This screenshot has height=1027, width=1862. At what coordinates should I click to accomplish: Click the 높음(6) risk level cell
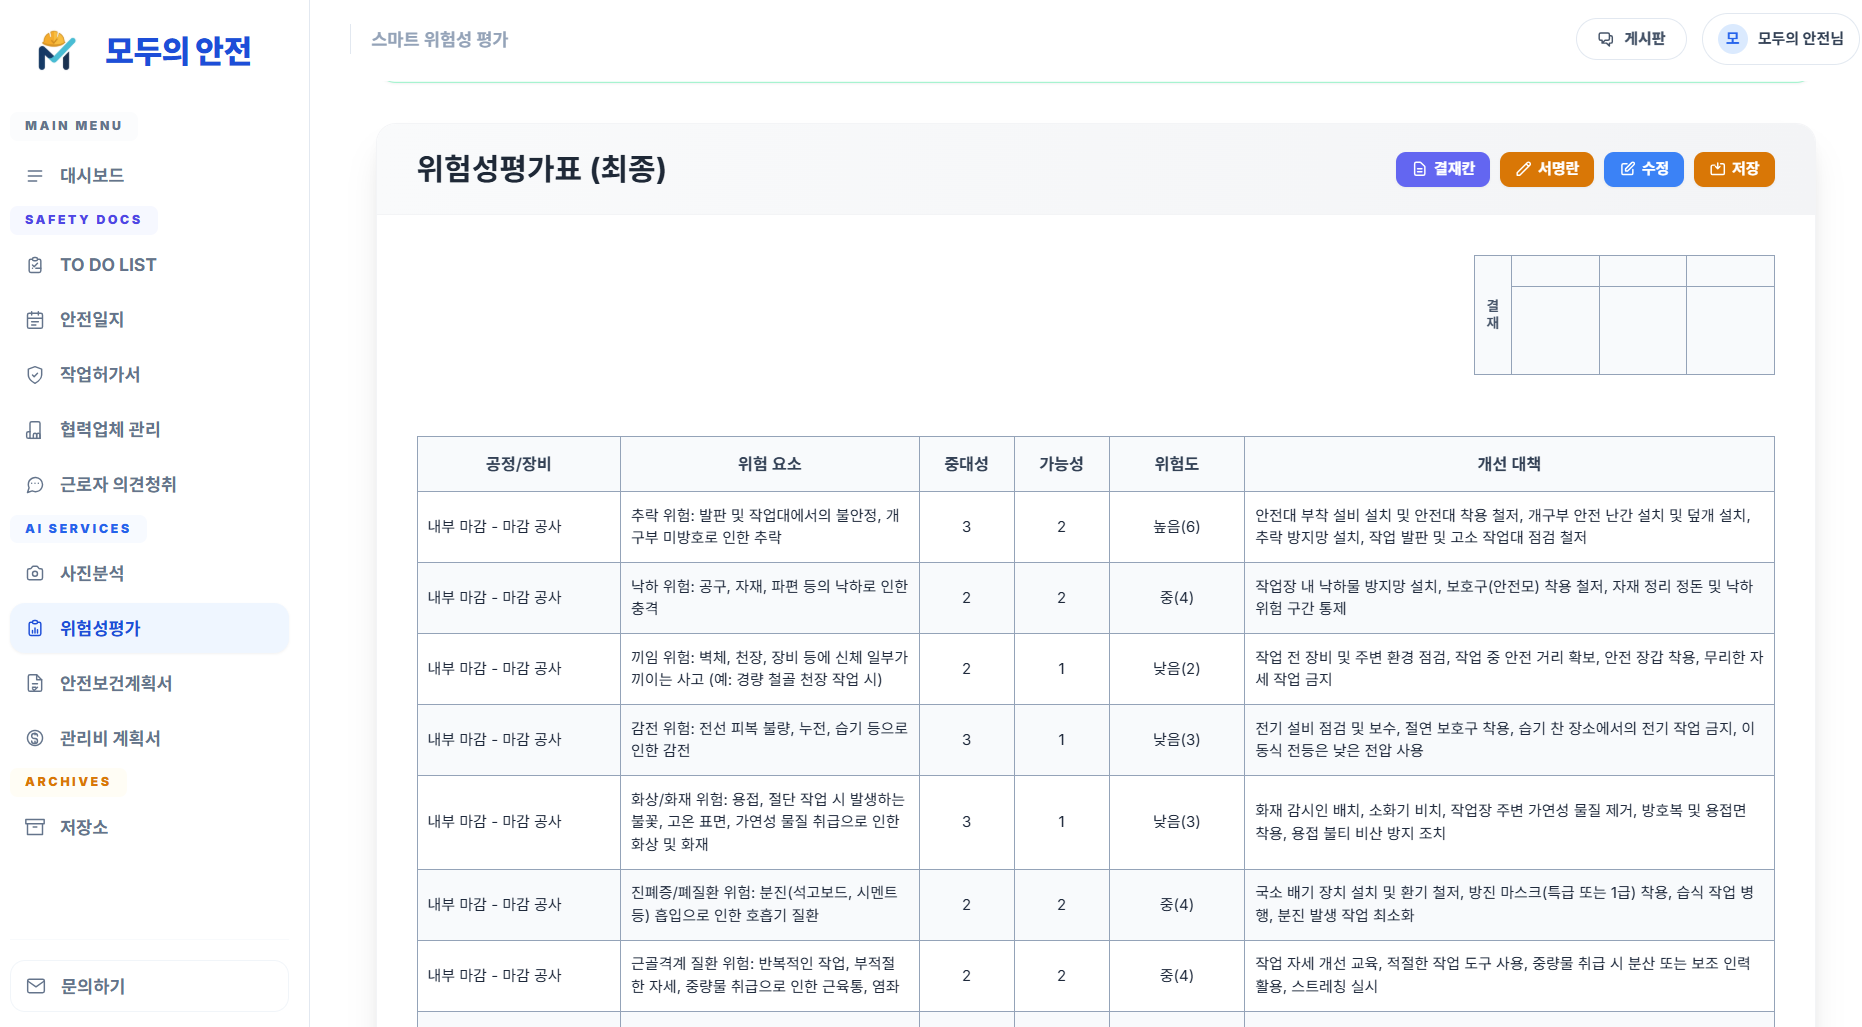click(x=1177, y=527)
